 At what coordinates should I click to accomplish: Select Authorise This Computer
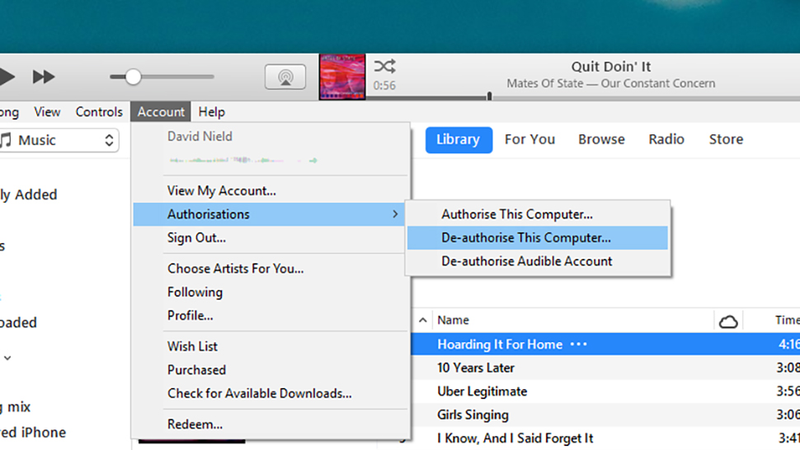point(538,214)
